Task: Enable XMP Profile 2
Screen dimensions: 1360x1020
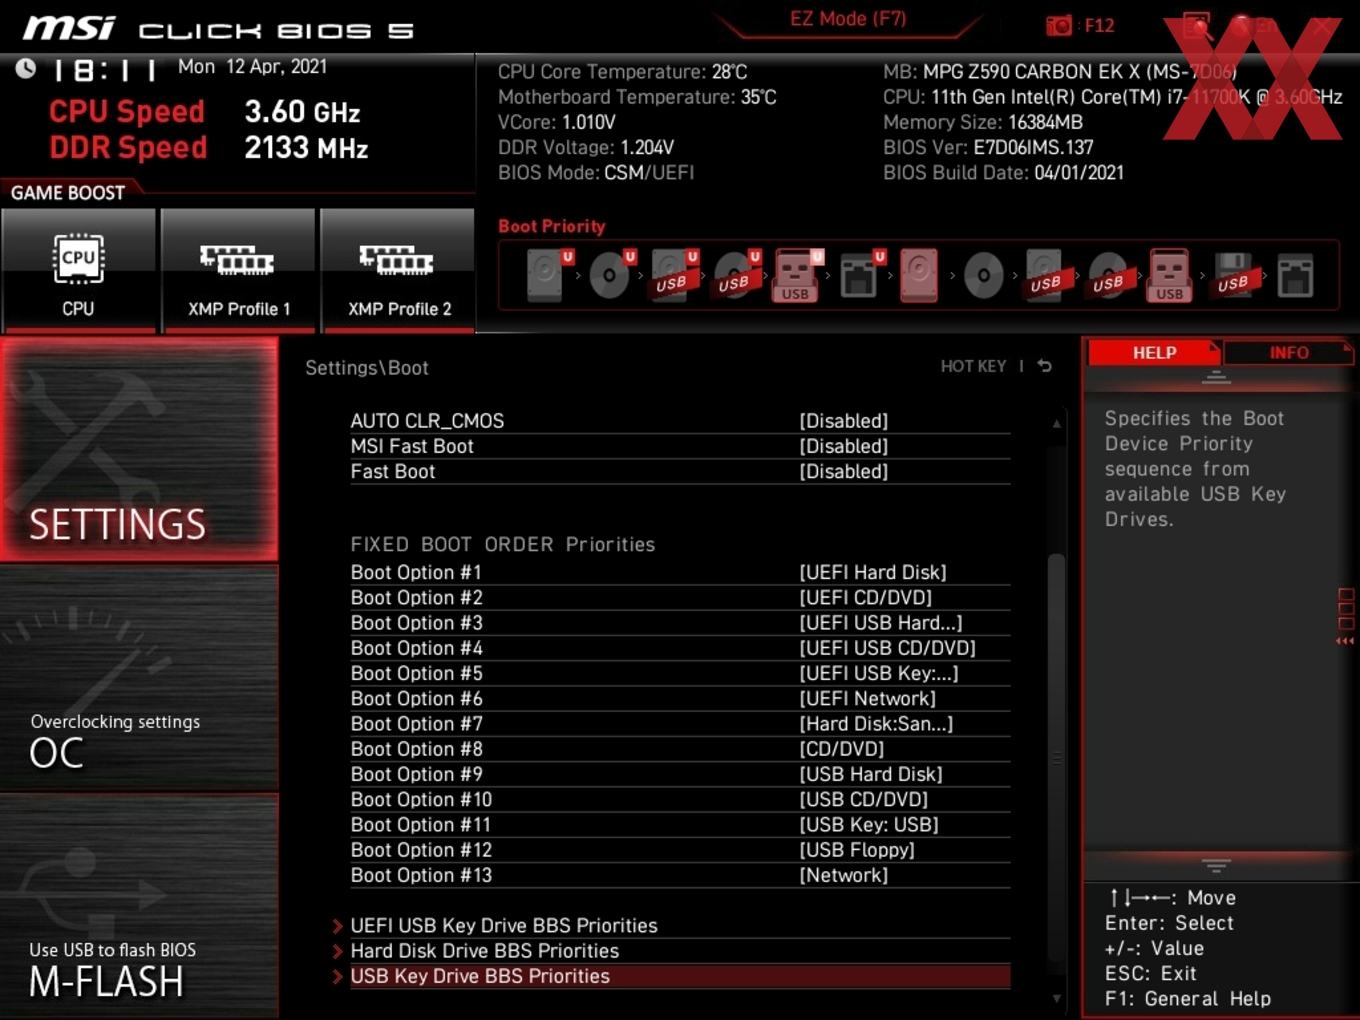Action: pyautogui.click(x=398, y=270)
